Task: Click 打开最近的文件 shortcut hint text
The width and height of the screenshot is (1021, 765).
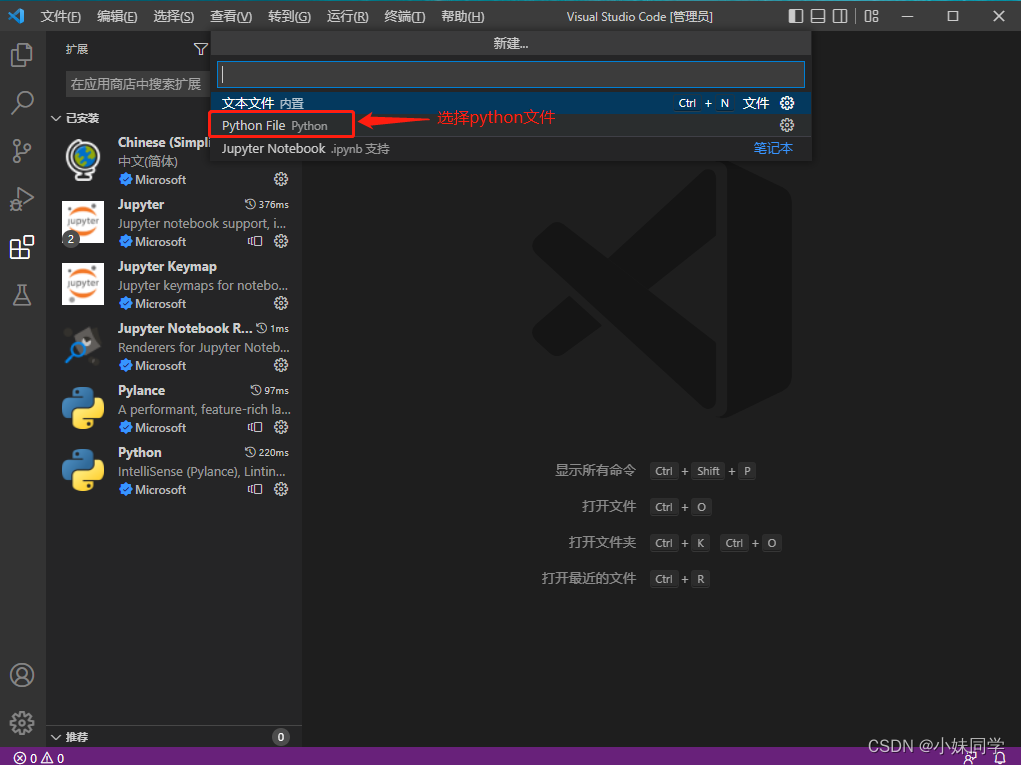Action: pyautogui.click(x=589, y=578)
